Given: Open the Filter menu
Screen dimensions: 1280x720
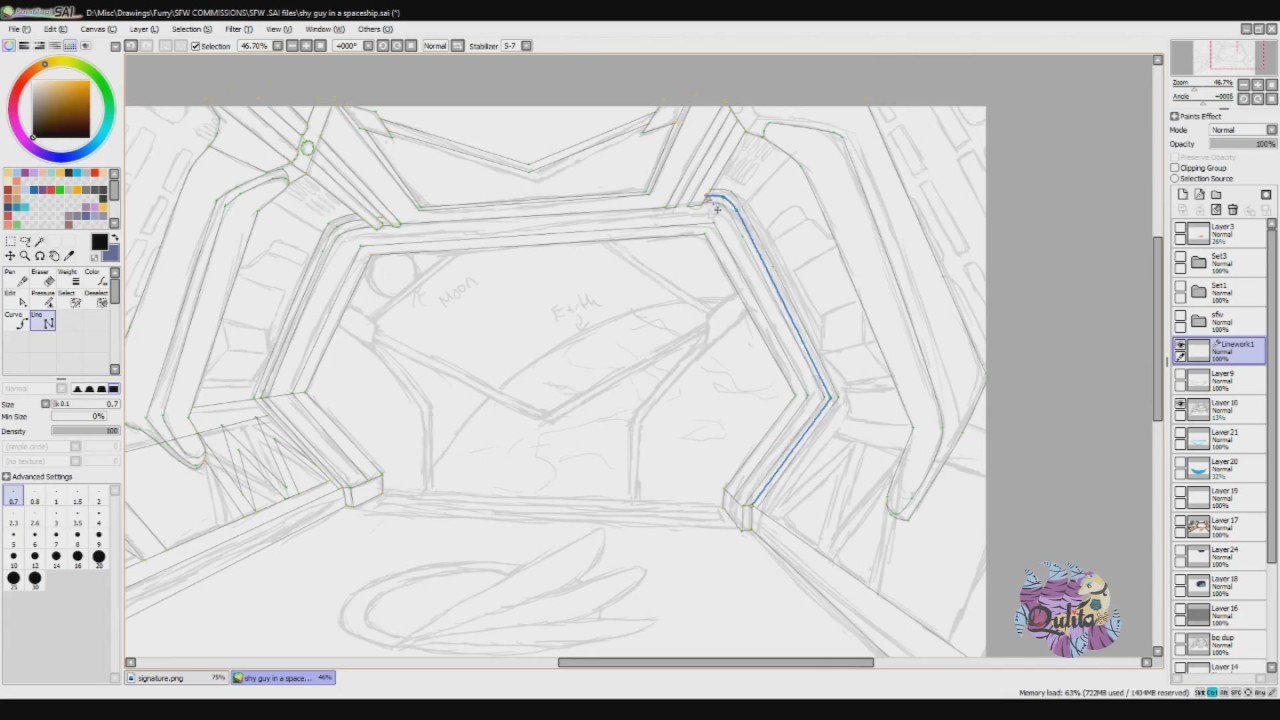Looking at the screenshot, I should coord(238,29).
